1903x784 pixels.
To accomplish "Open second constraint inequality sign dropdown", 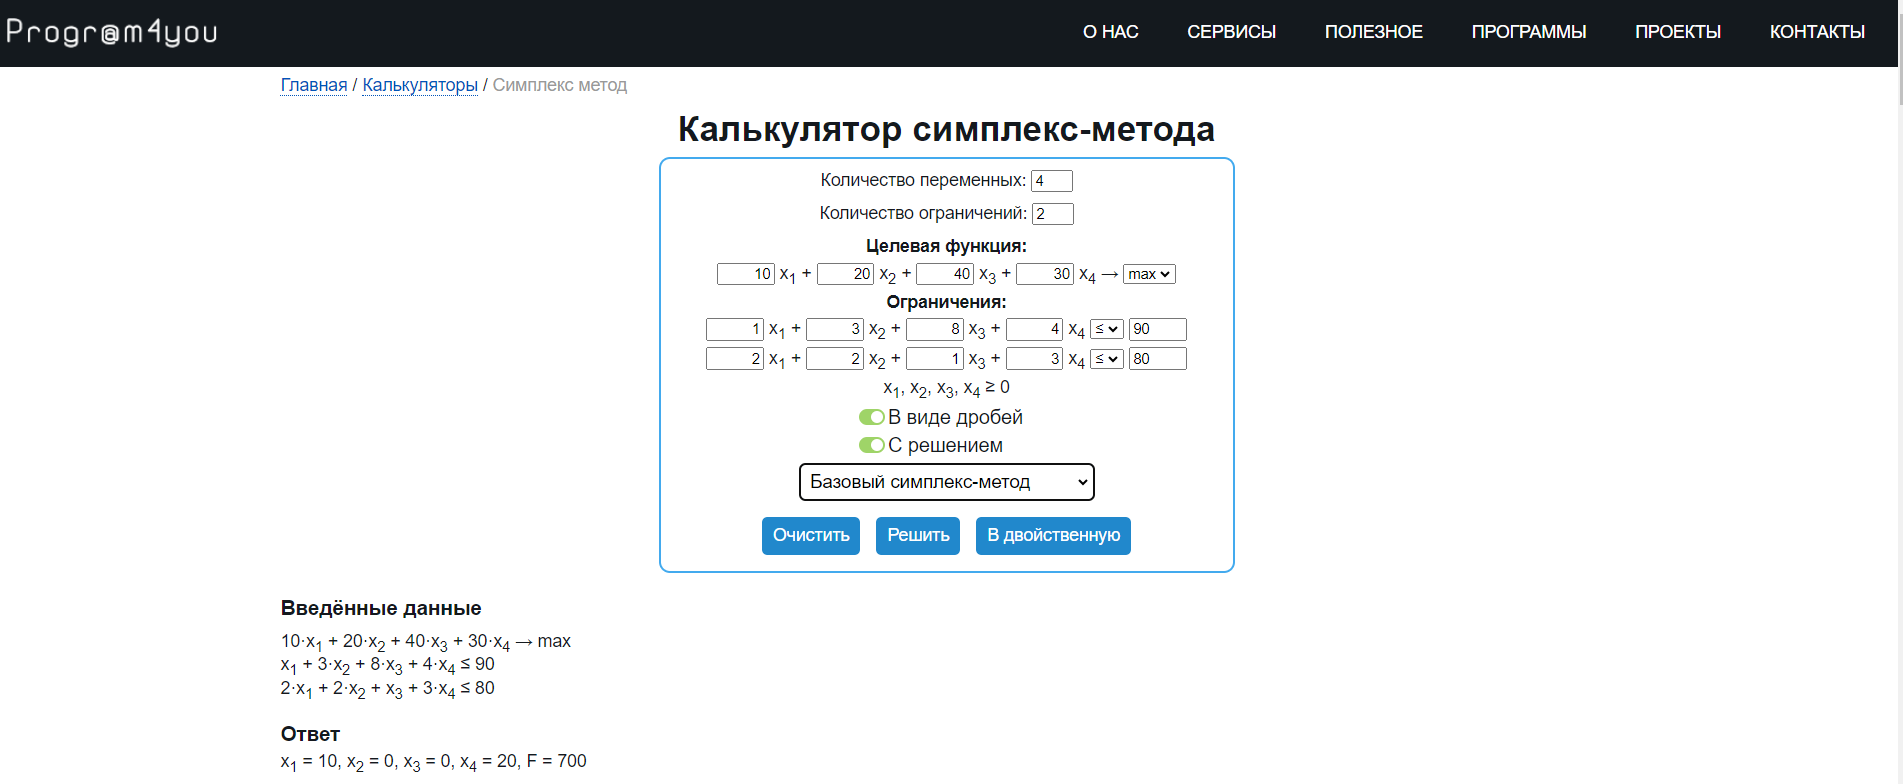I will click(x=1107, y=359).
